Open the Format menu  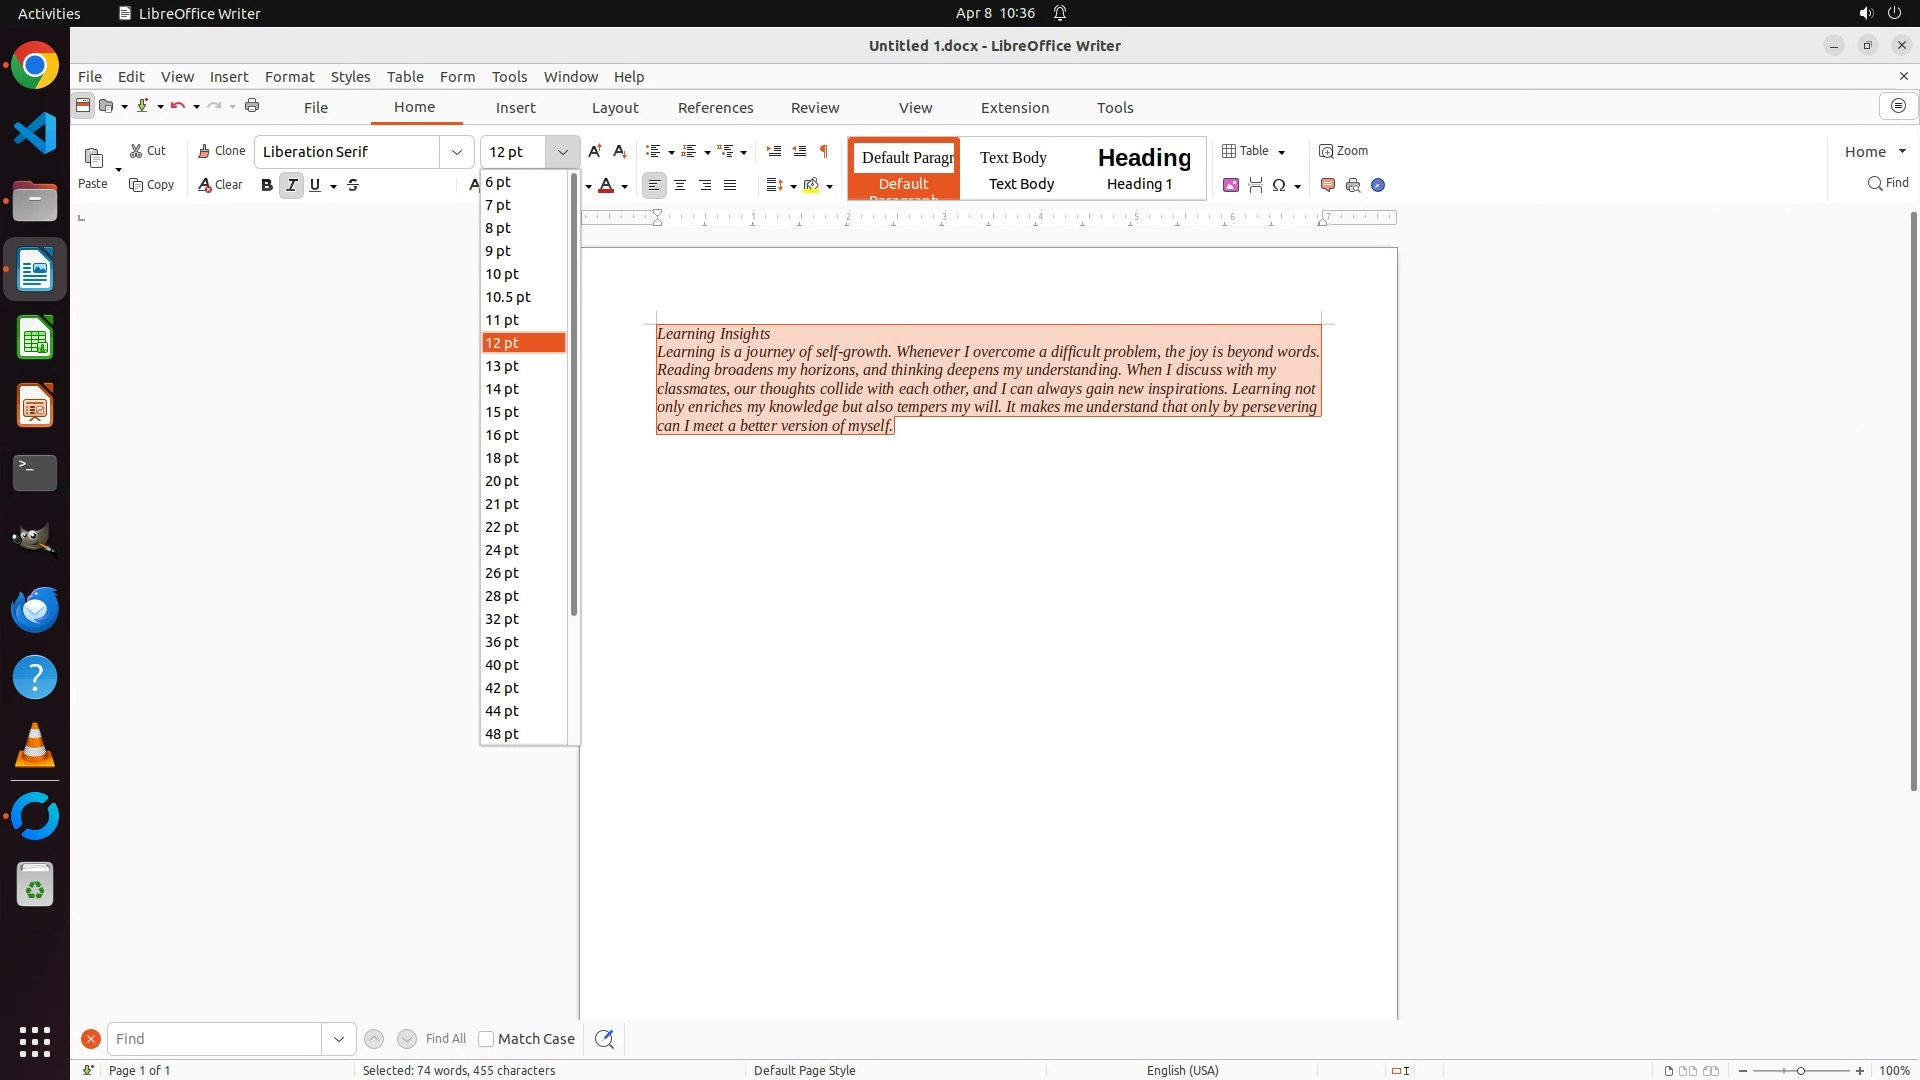coord(289,77)
